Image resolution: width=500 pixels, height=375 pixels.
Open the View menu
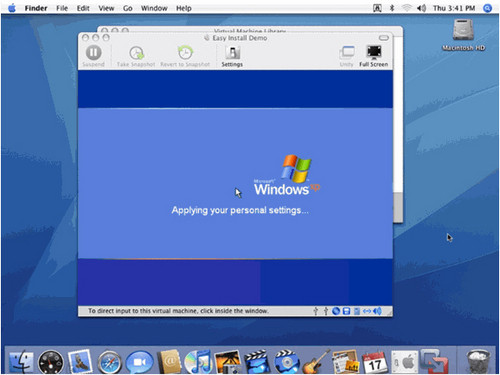coord(106,8)
